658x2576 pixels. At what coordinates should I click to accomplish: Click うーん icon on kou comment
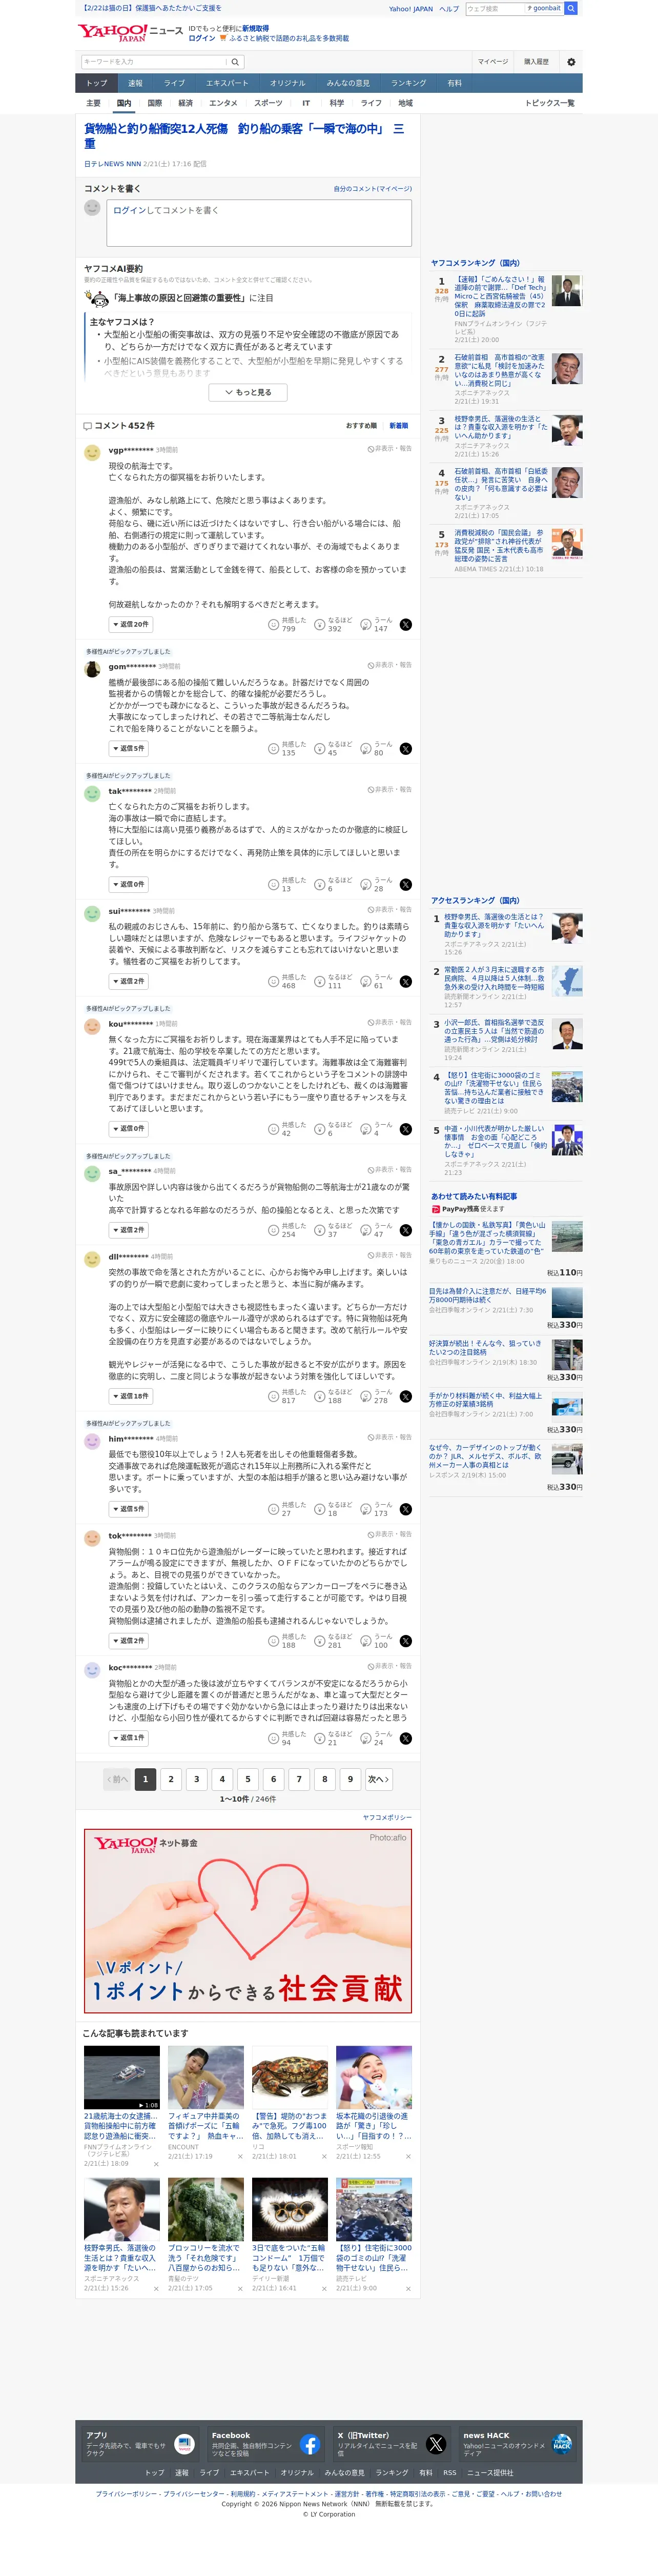point(366,1129)
